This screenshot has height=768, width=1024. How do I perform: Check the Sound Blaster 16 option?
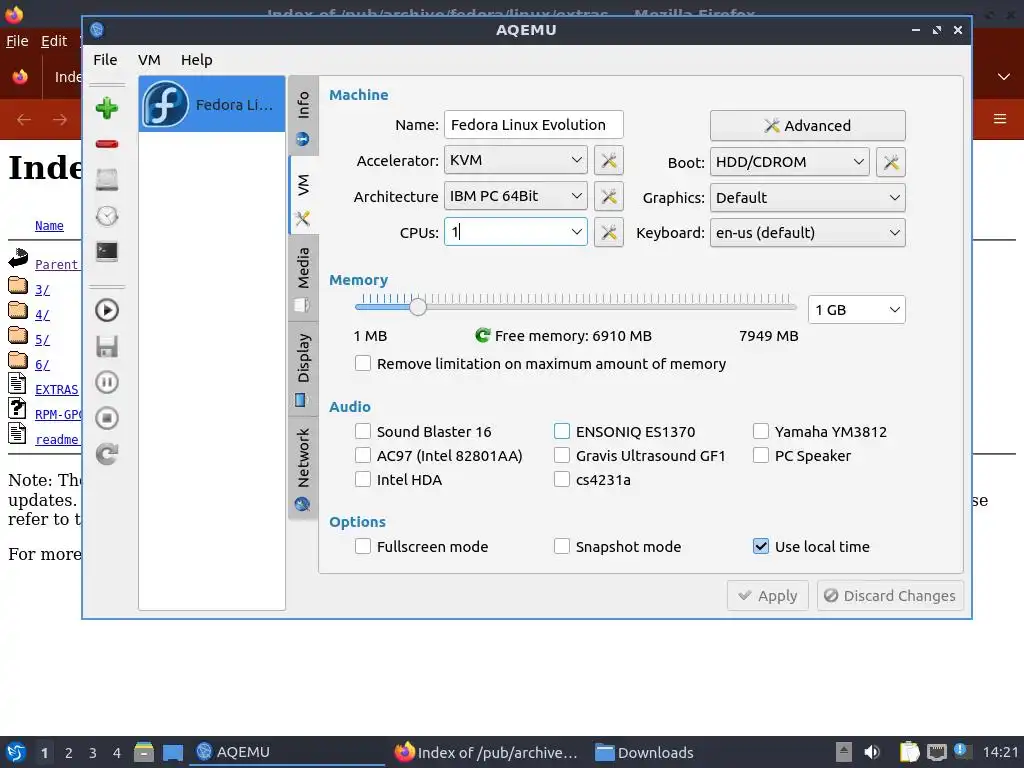[x=363, y=431]
